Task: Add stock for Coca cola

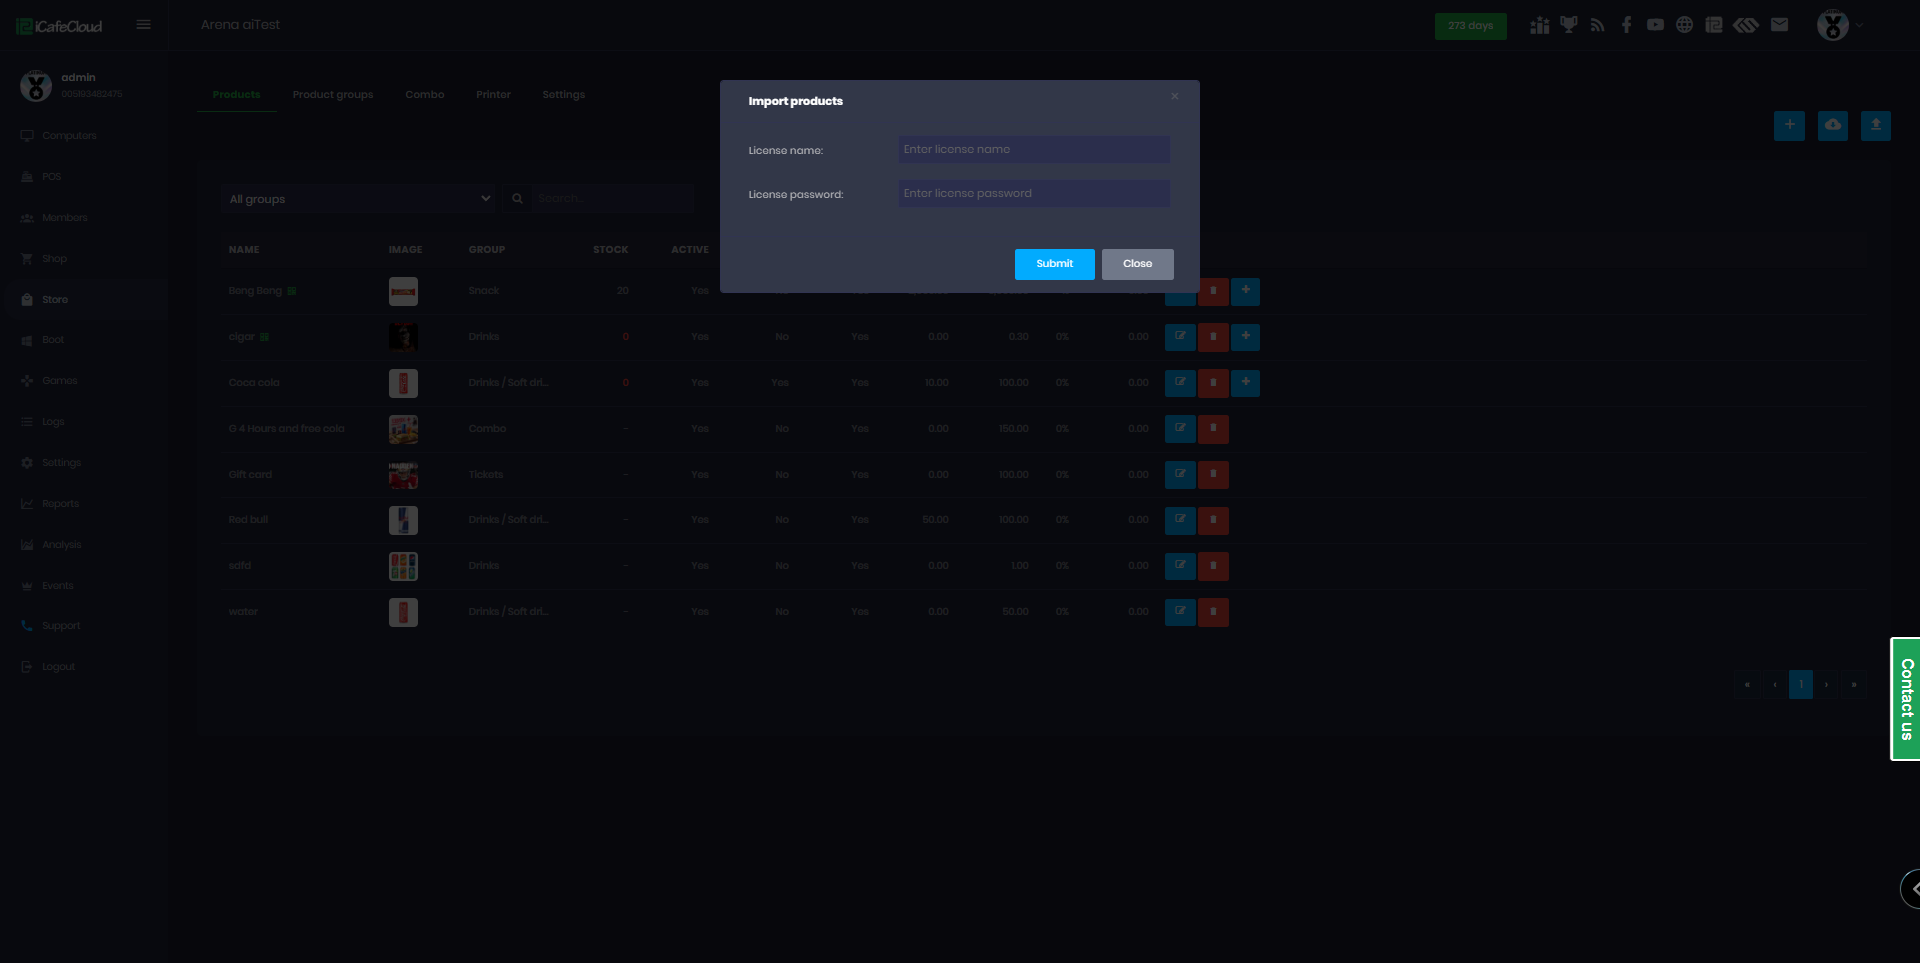Action: 1246,383
